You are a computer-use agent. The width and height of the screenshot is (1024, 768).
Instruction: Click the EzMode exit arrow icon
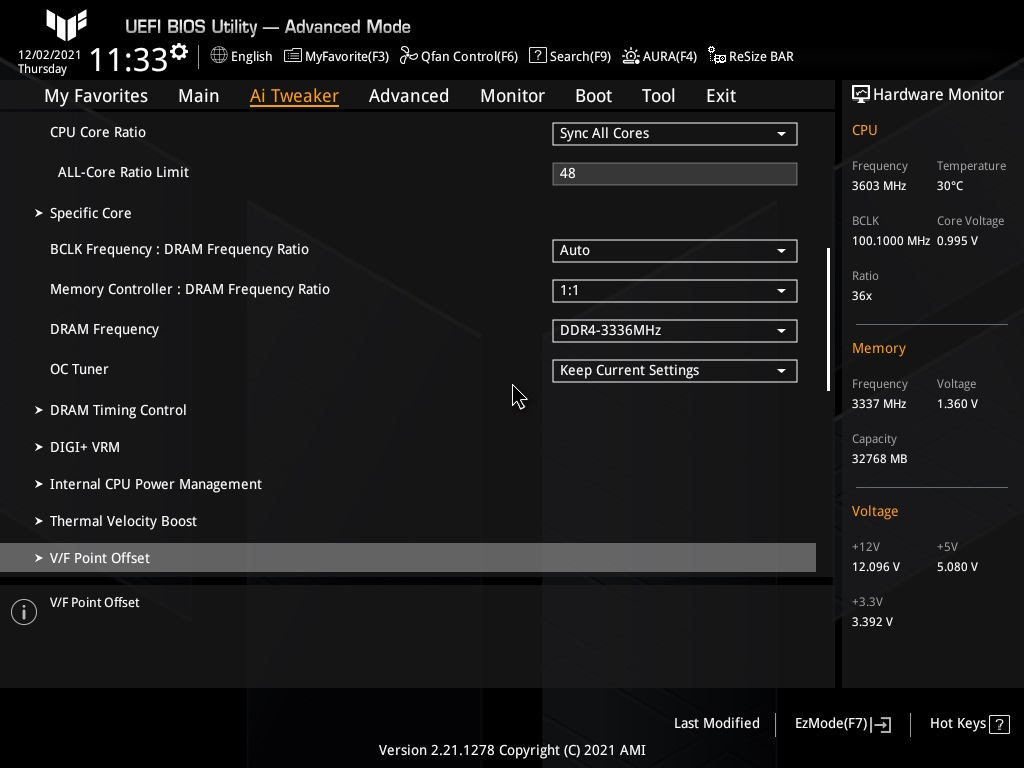tap(881, 724)
